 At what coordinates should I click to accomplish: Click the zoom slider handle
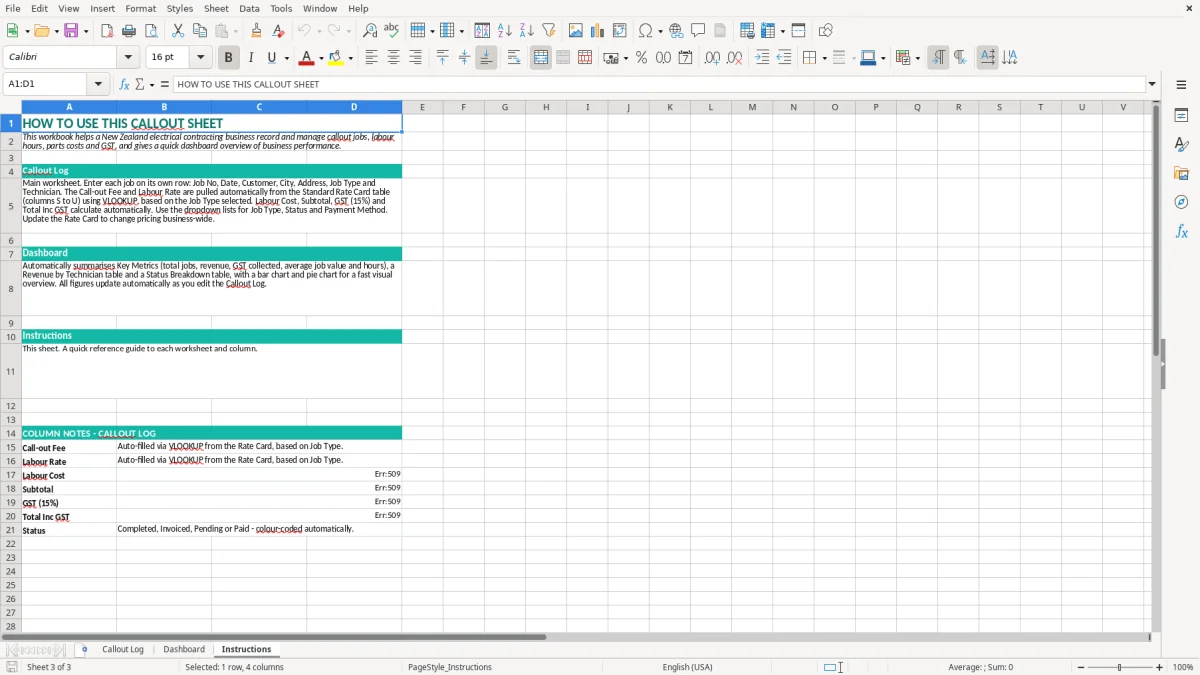point(1120,667)
